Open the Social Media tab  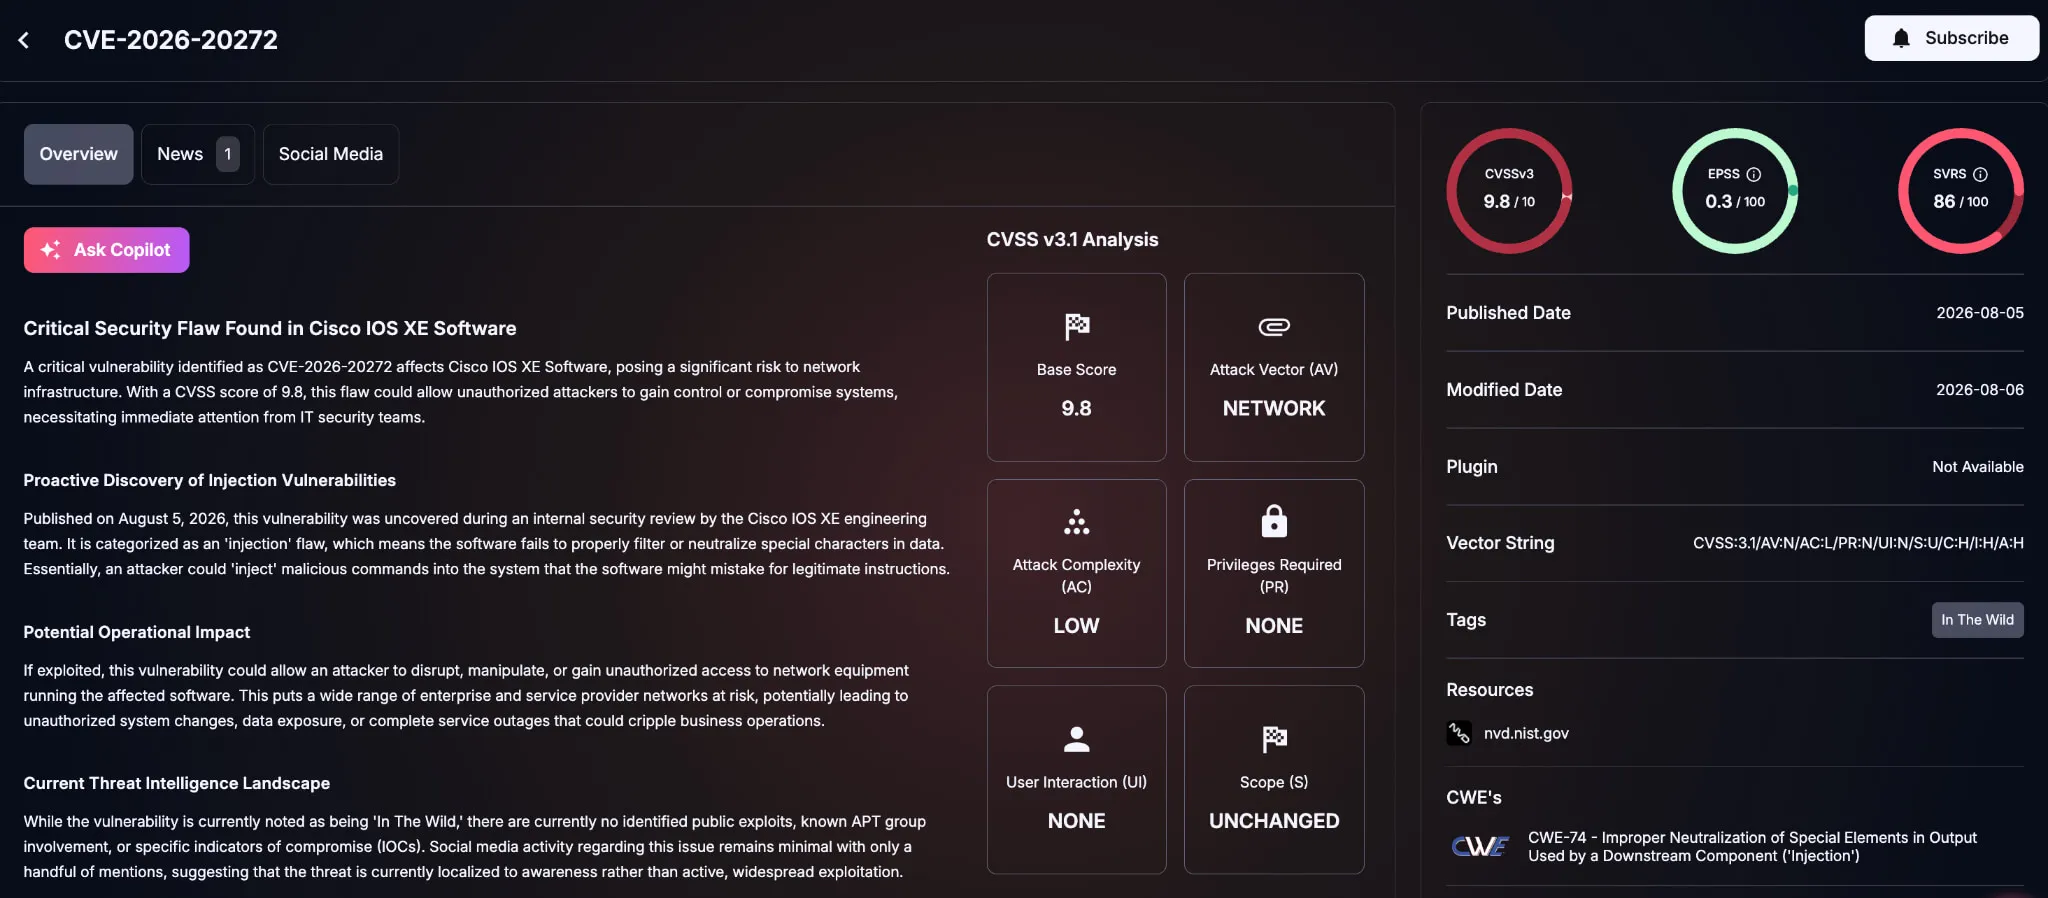pos(331,154)
